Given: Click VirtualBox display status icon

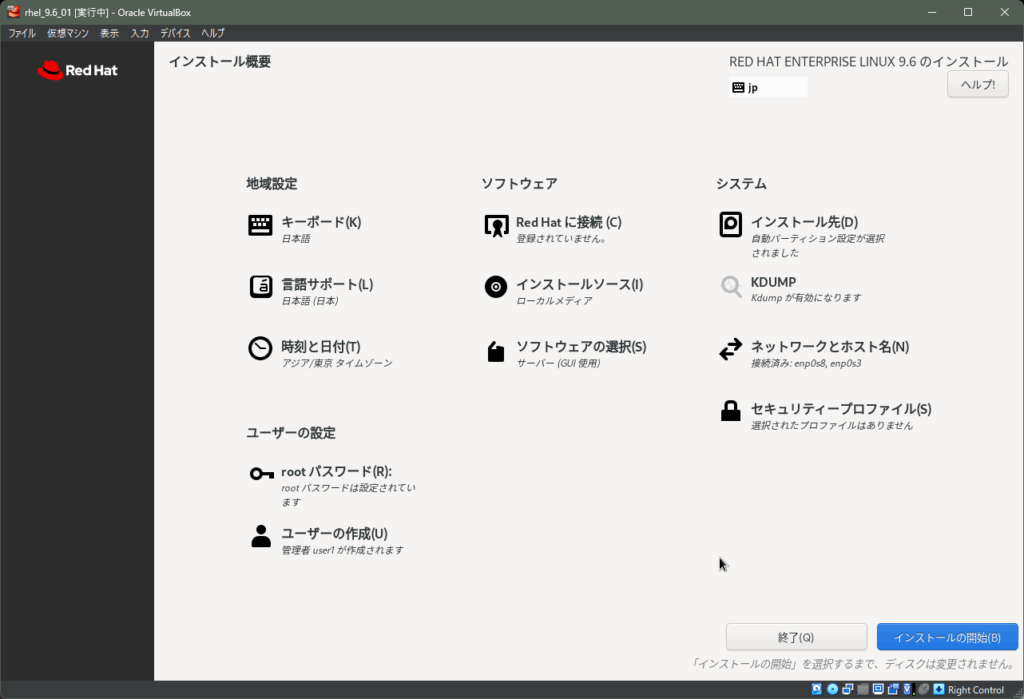Looking at the screenshot, I should [878, 689].
